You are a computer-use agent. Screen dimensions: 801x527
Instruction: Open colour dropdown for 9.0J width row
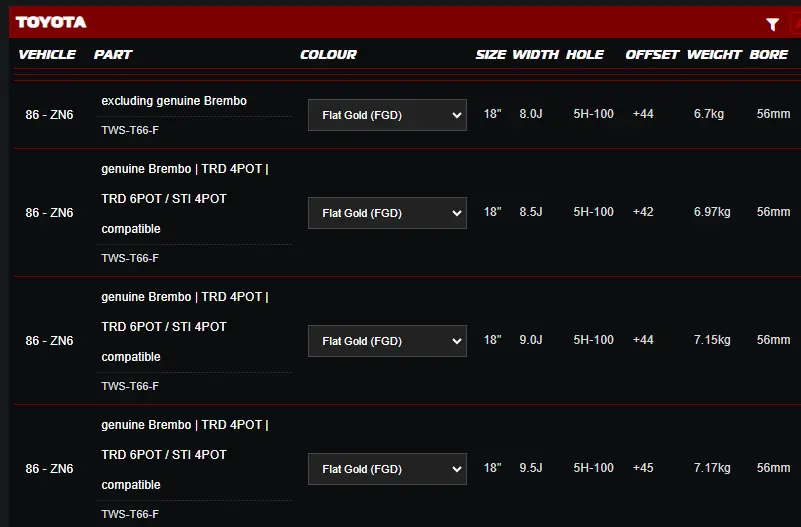point(387,341)
